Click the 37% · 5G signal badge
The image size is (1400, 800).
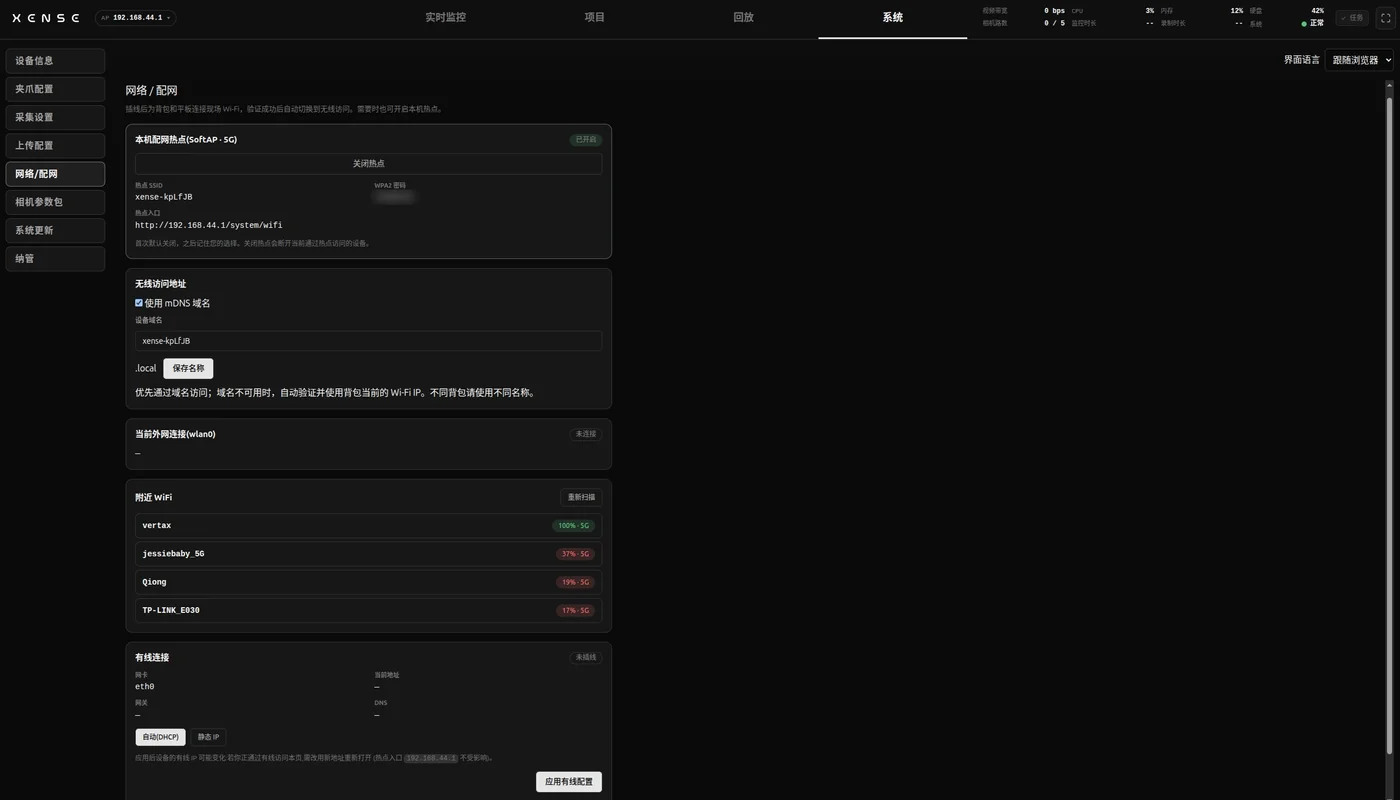(575, 554)
